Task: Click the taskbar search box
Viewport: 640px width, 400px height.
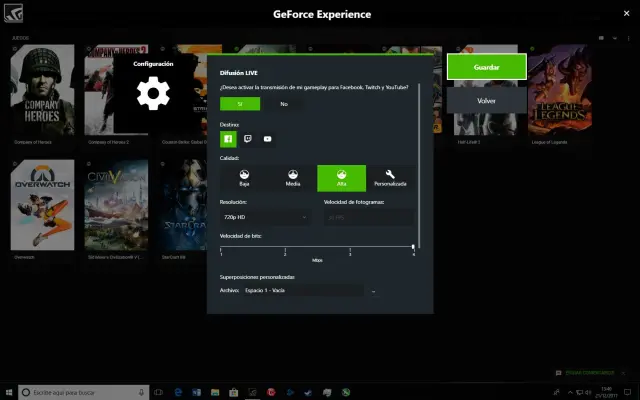Action: pos(84,392)
